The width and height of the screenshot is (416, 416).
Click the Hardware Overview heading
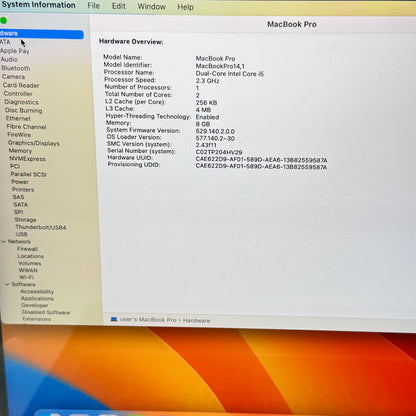(x=131, y=42)
